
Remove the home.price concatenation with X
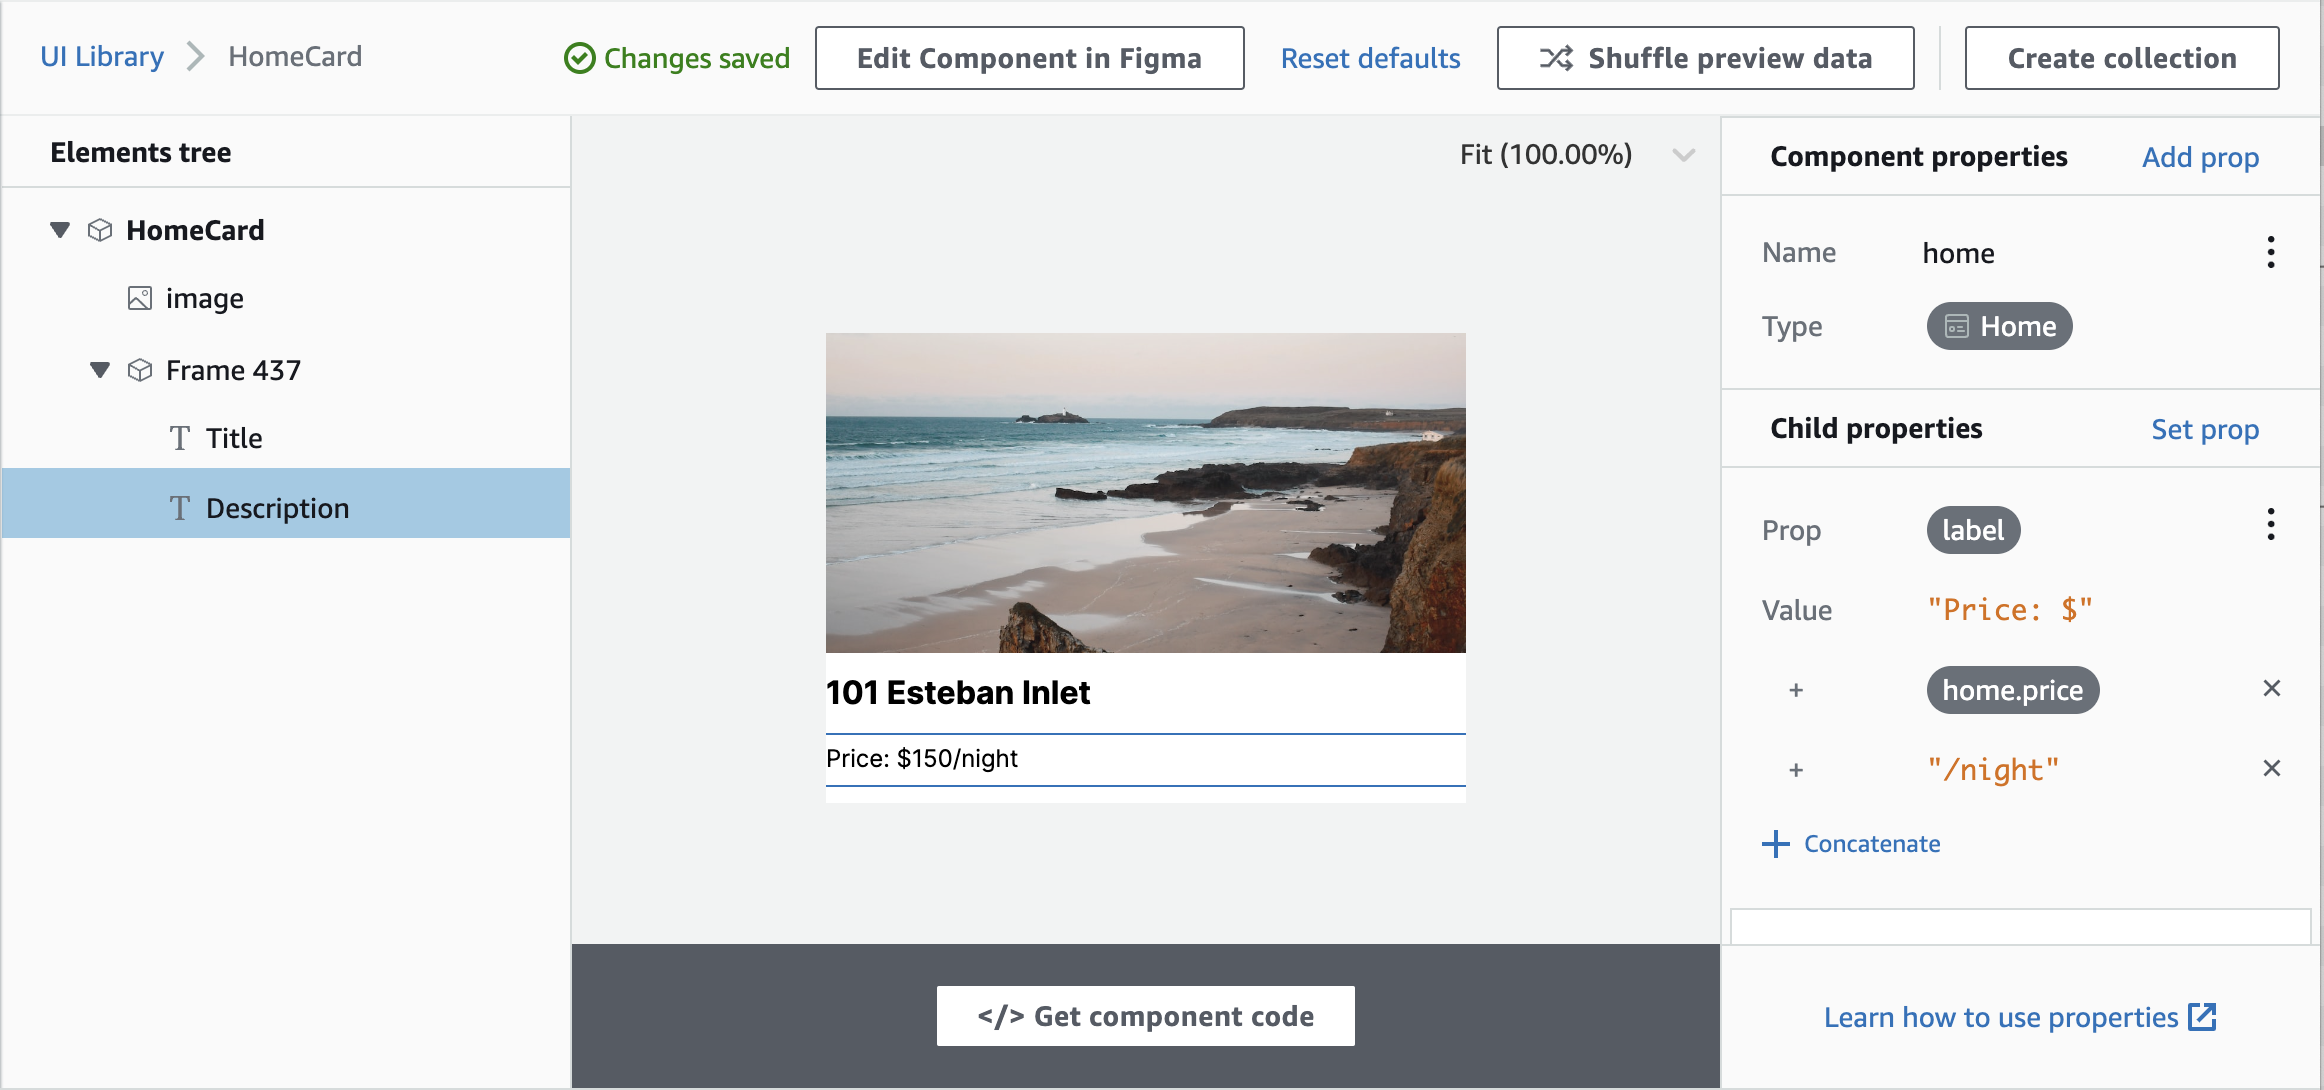(x=2271, y=688)
